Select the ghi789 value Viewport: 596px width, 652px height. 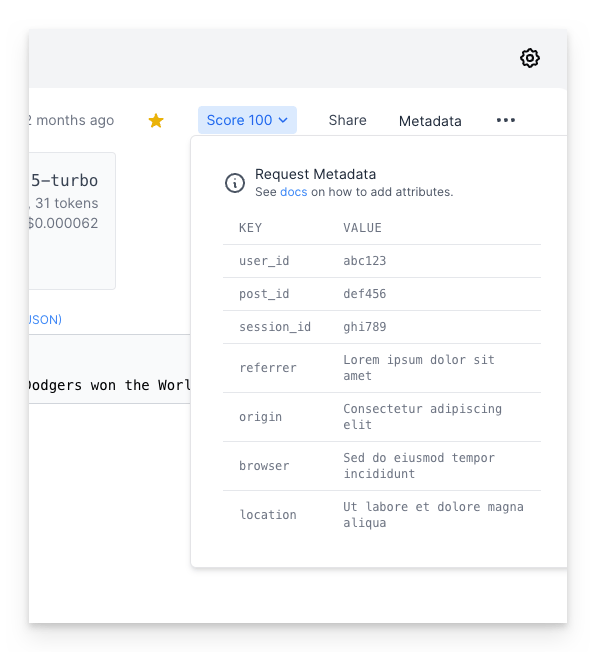tap(364, 327)
